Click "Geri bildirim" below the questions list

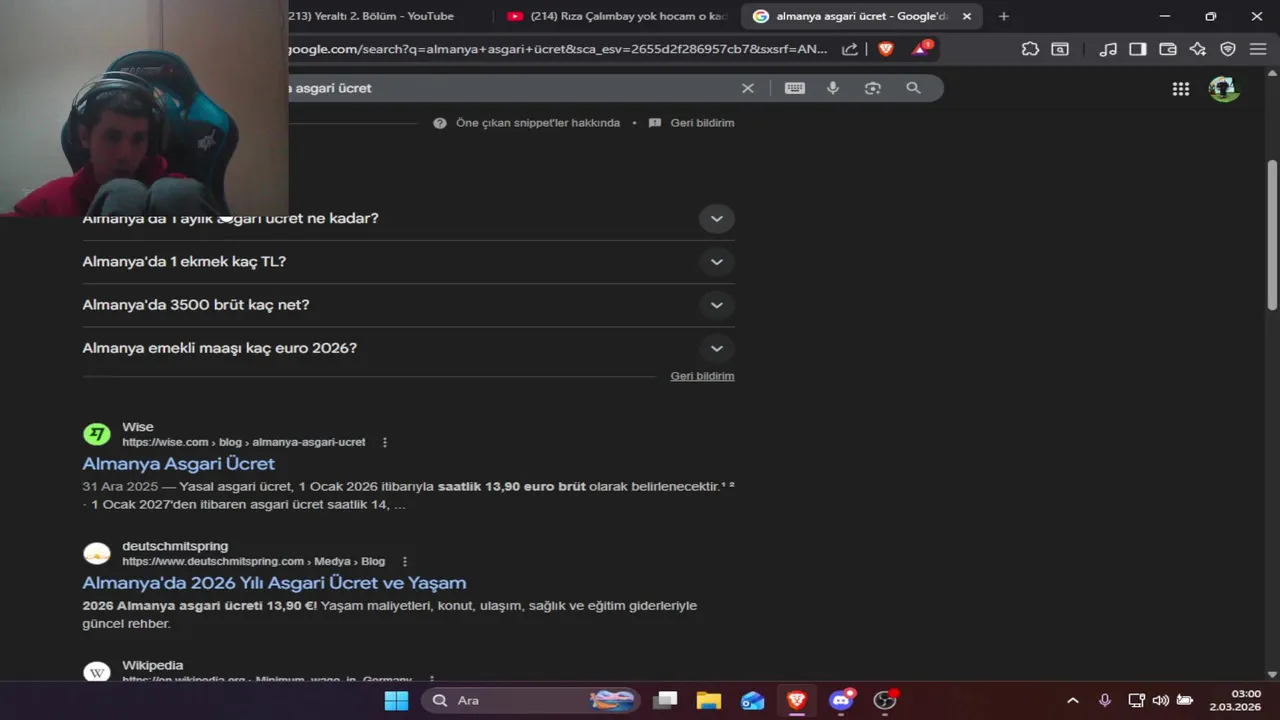pos(702,376)
